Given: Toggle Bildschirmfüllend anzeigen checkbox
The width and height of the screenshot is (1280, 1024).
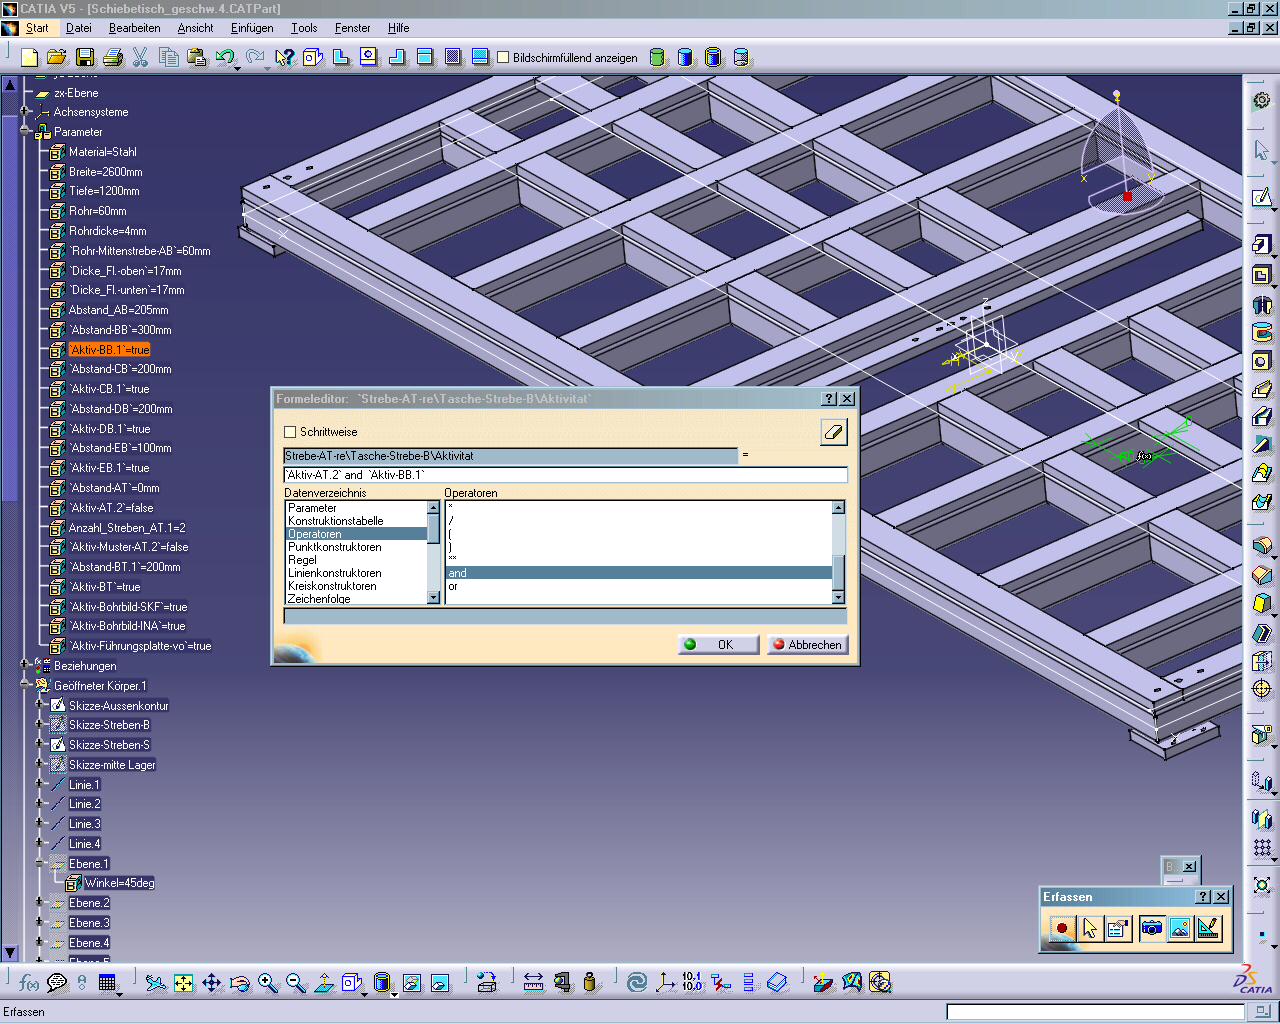Looking at the screenshot, I should click(x=503, y=58).
